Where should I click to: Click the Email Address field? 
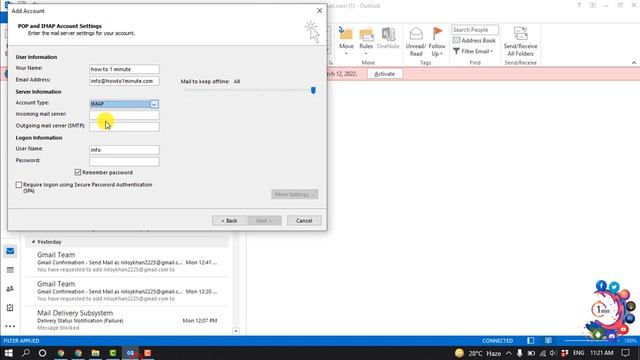124,81
